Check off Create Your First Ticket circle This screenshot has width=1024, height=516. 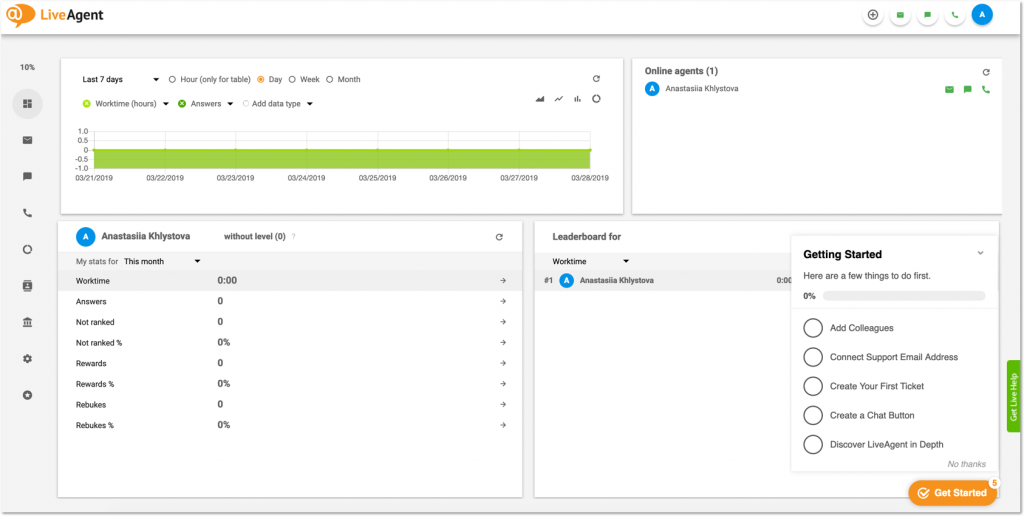point(813,386)
